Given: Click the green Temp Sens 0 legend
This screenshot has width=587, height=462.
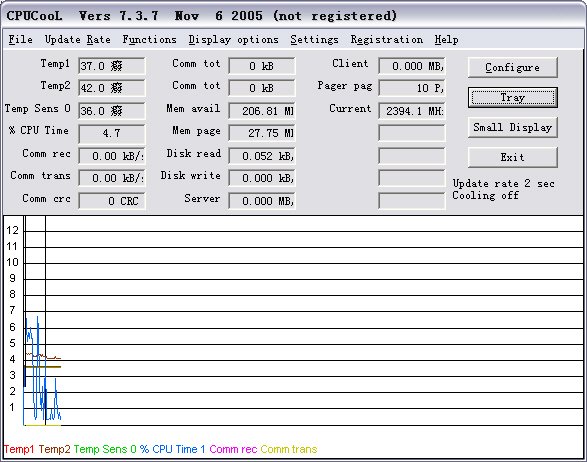Looking at the screenshot, I should click(105, 449).
